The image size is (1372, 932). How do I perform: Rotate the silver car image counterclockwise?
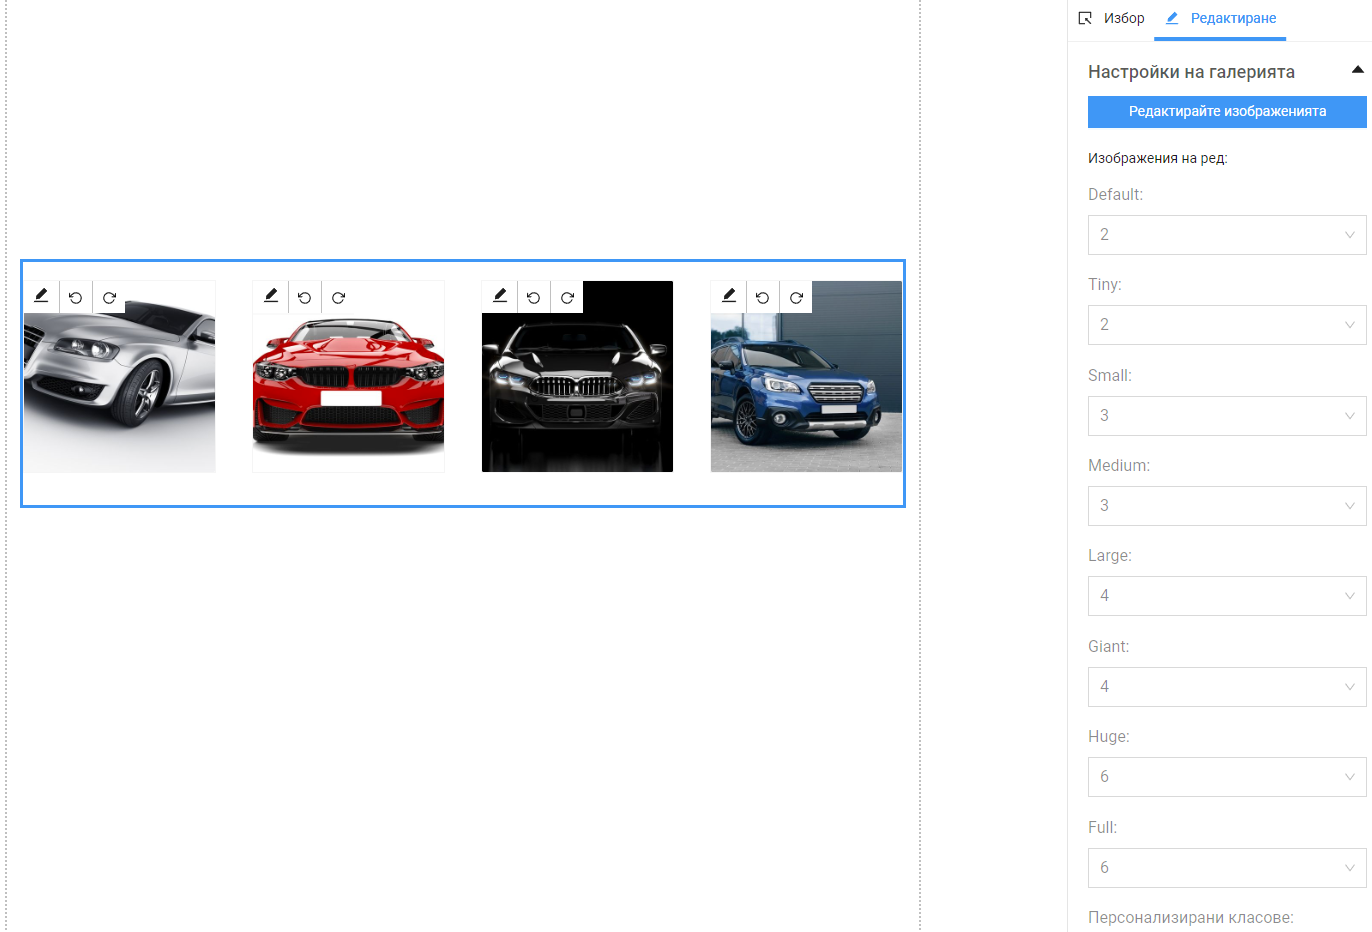75,297
